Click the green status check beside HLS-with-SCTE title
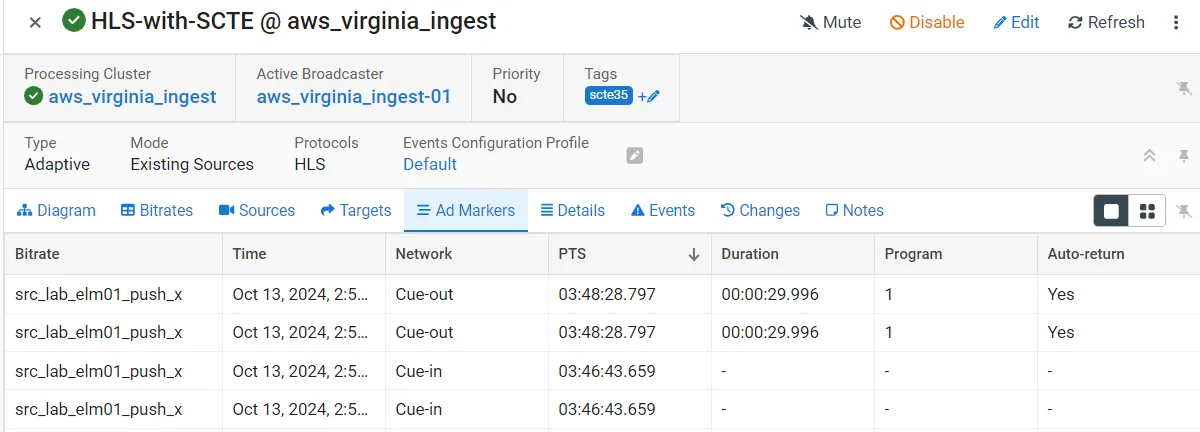Screen dimensions: 1200x432 (73, 21)
